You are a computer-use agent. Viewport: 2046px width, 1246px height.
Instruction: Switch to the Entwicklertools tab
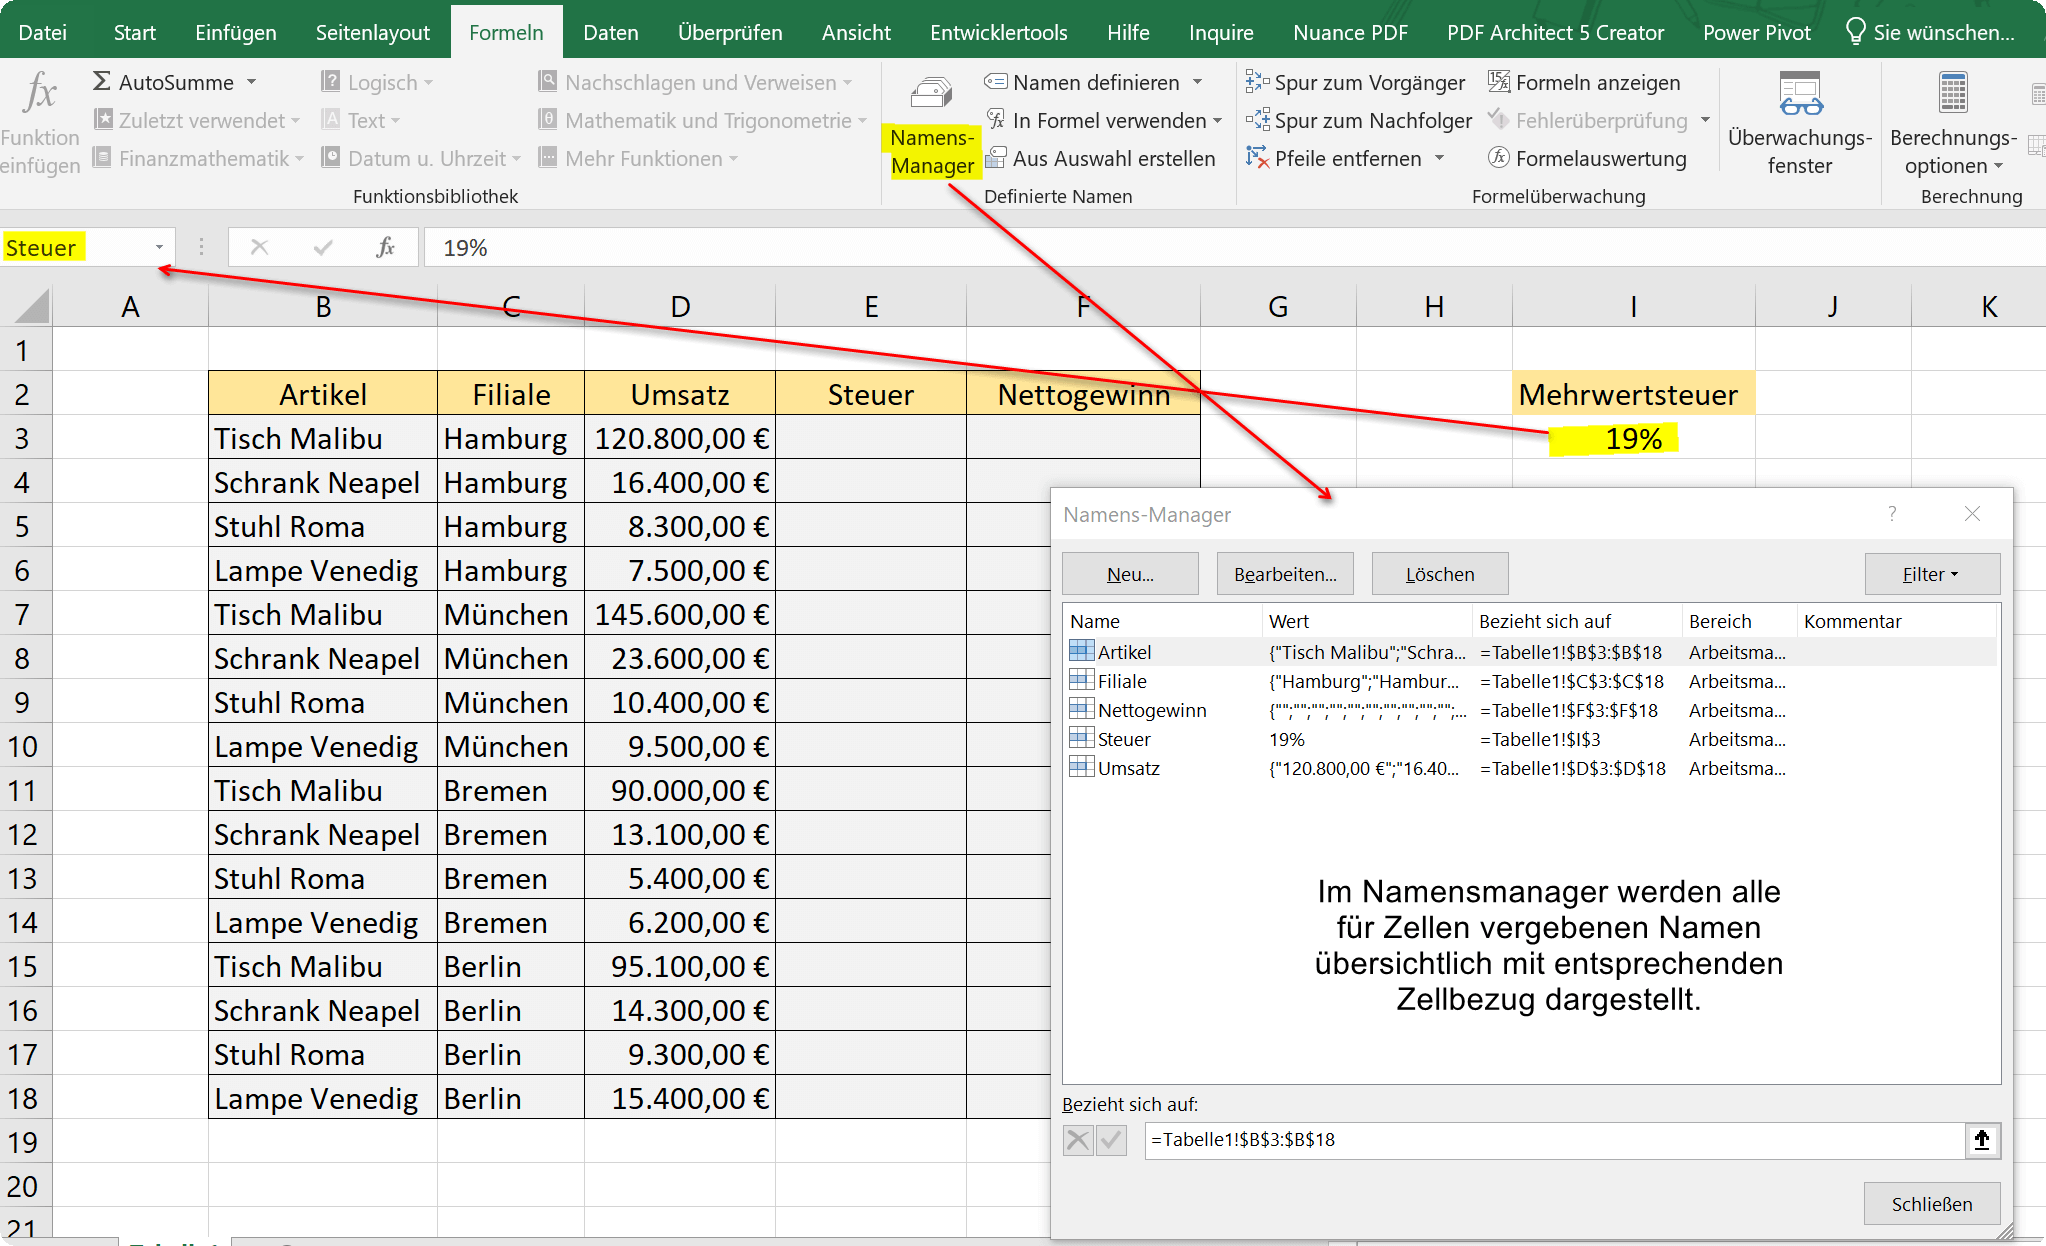[x=998, y=32]
